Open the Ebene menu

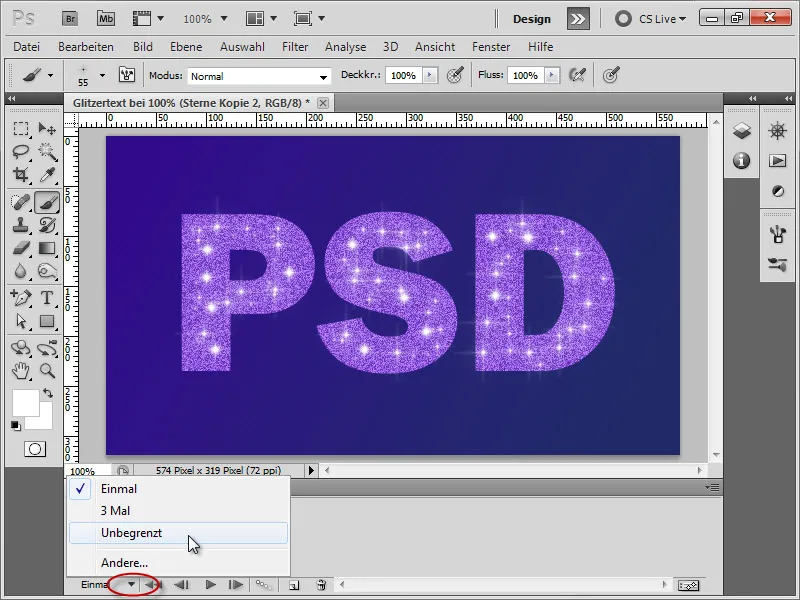186,47
